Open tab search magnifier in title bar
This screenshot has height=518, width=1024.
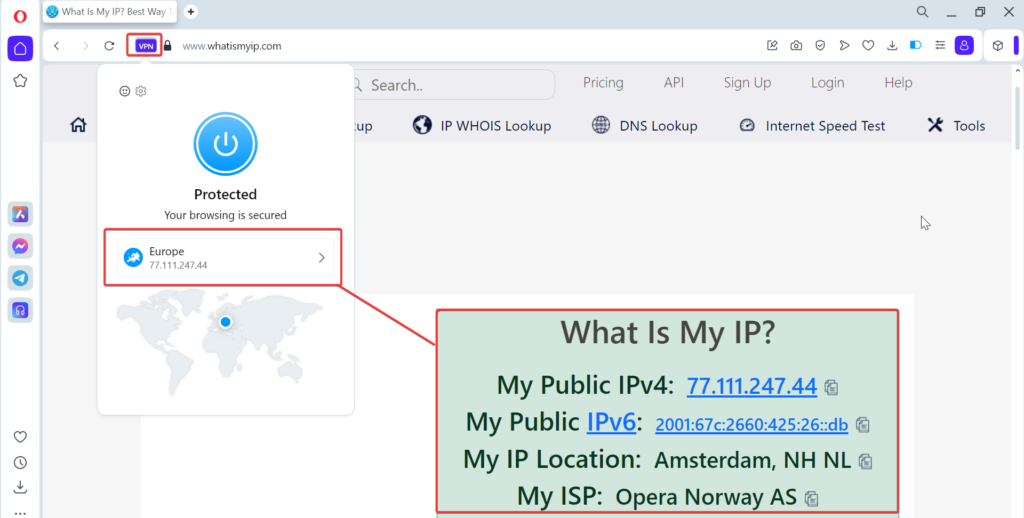pyautogui.click(x=922, y=12)
